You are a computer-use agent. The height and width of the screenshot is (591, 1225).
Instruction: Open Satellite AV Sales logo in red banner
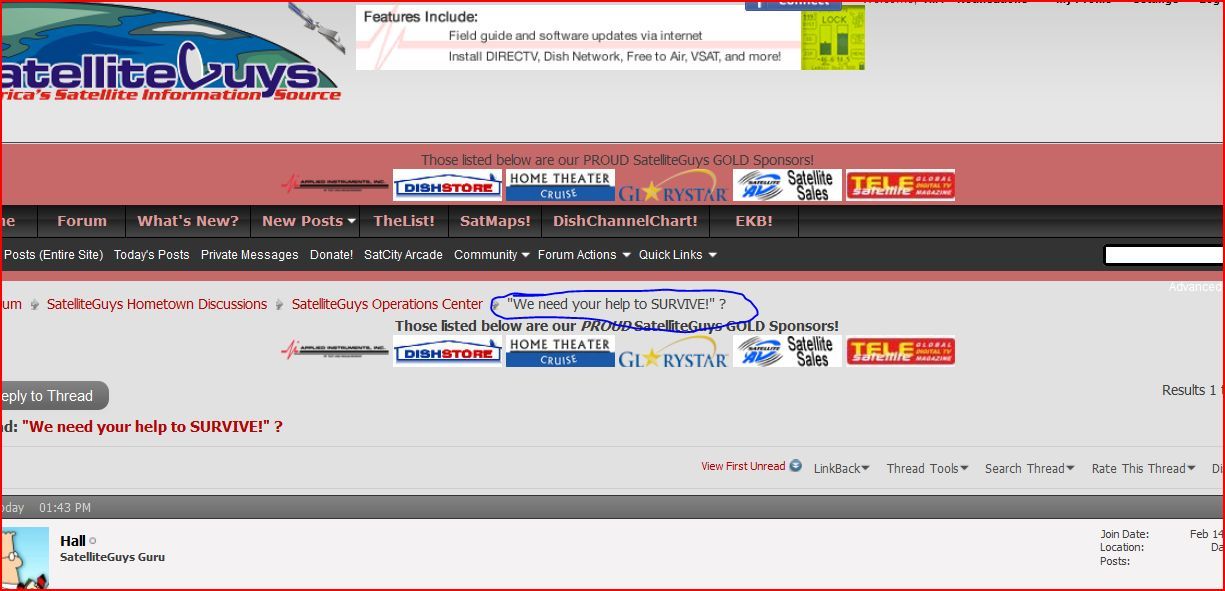pyautogui.click(x=787, y=185)
